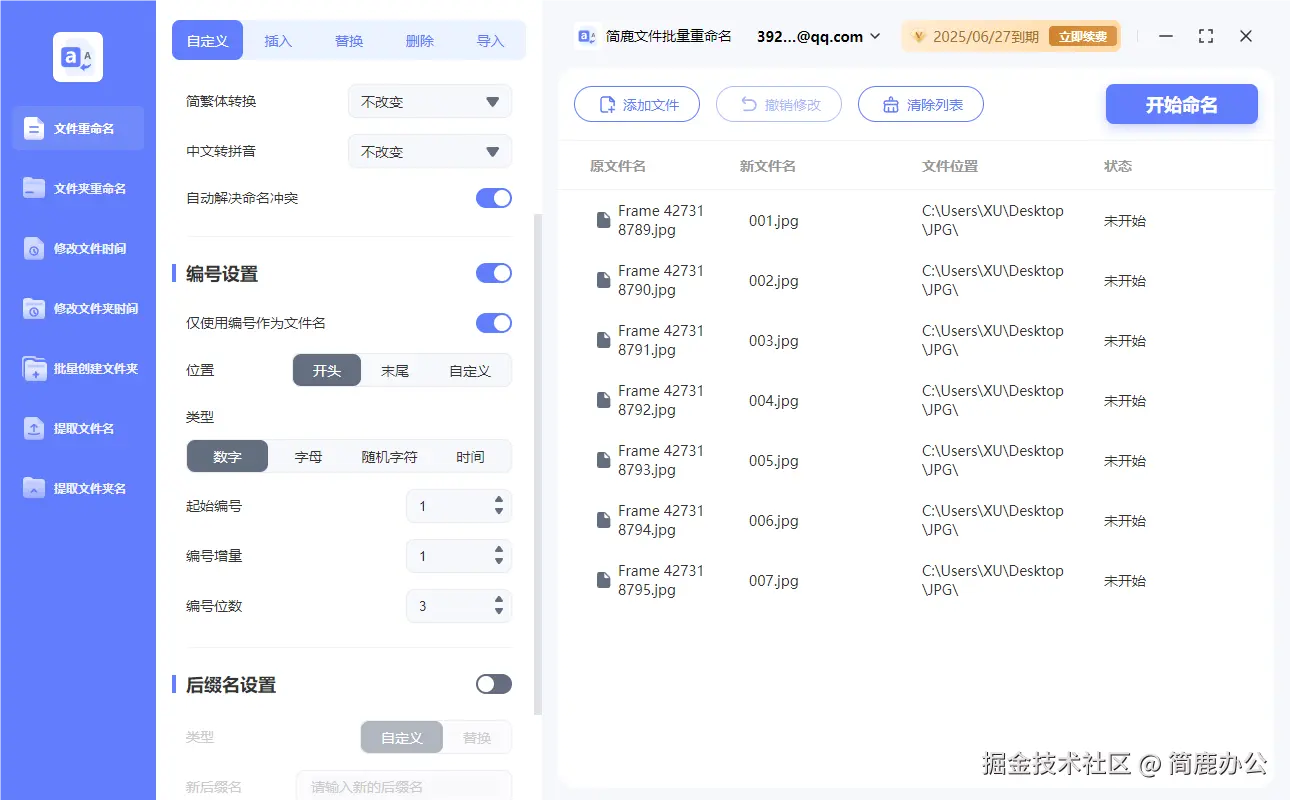Image resolution: width=1290 pixels, height=800 pixels.
Task: Open the 中文转拼音 dropdown
Action: (x=430, y=152)
